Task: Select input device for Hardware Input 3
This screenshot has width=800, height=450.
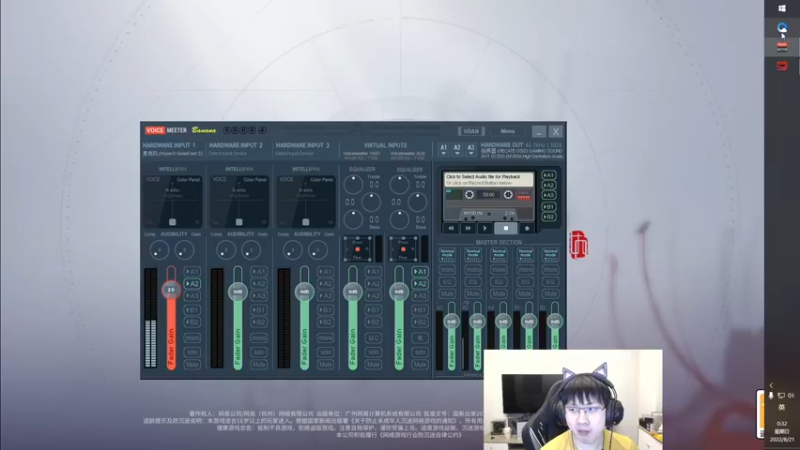Action: 294,154
